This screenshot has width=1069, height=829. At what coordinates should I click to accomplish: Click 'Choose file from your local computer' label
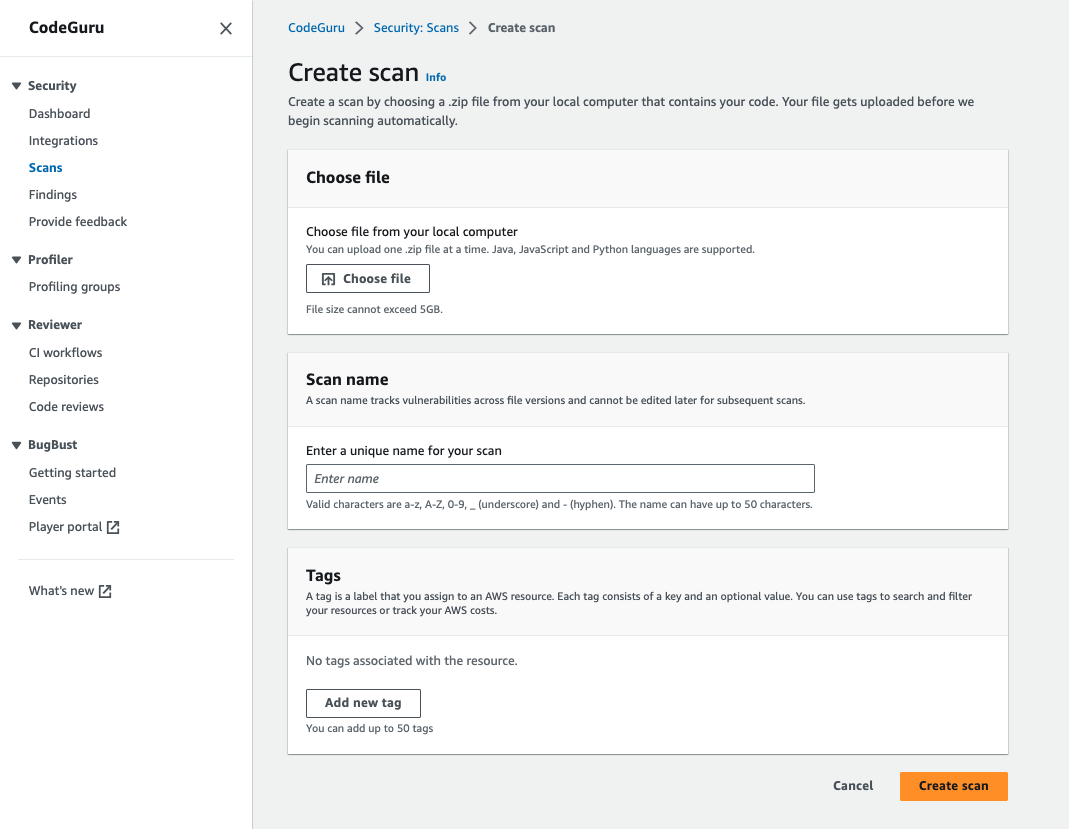(x=412, y=232)
